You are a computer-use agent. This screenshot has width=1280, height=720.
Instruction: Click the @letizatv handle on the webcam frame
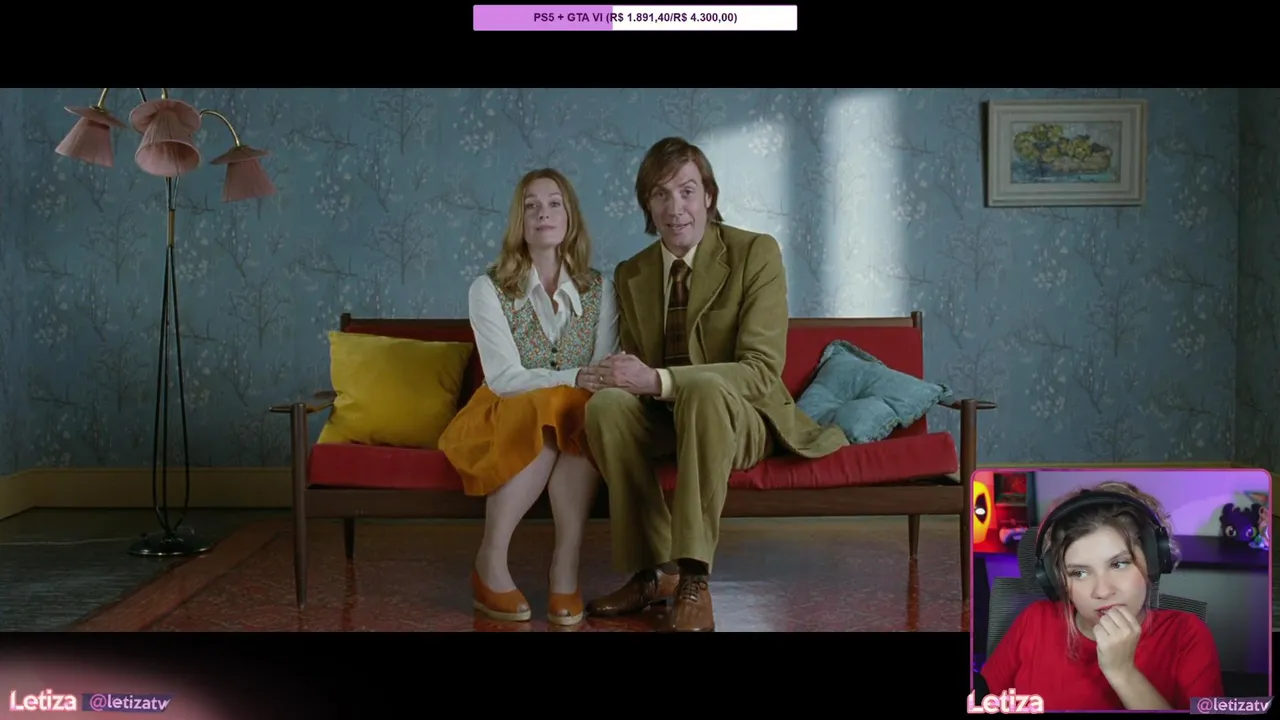(x=1232, y=705)
